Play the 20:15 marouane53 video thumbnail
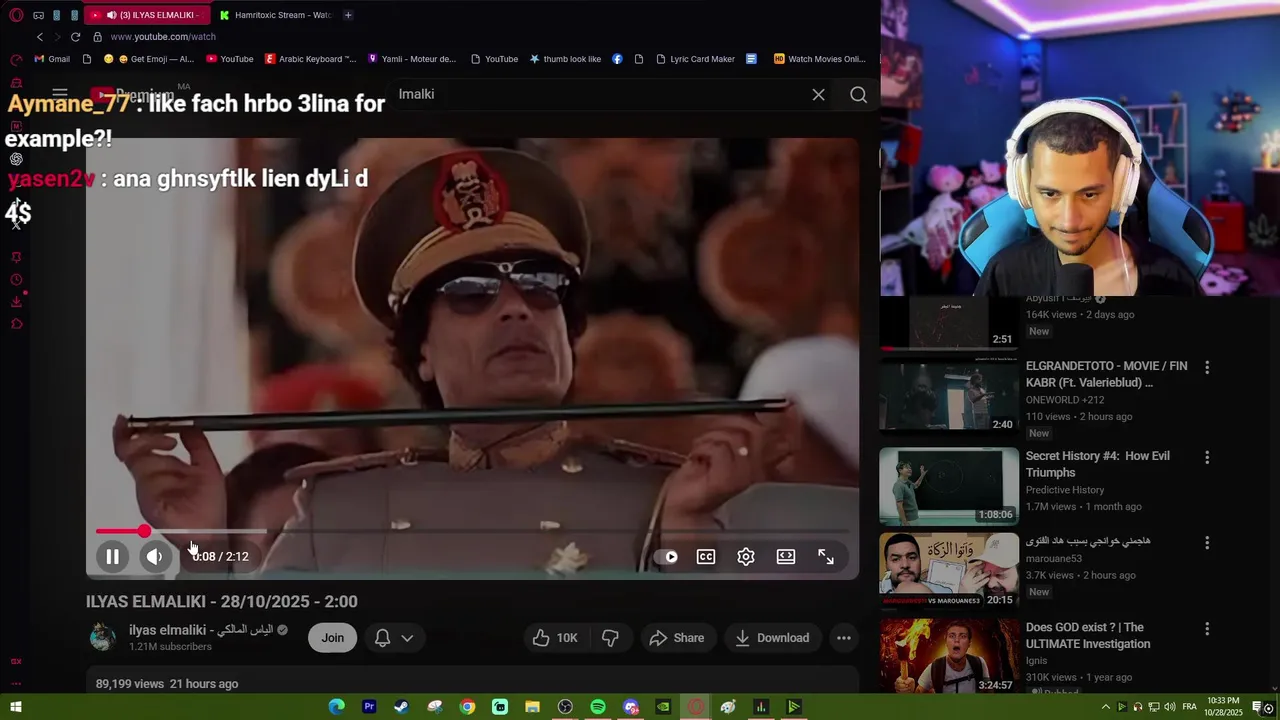This screenshot has width=1280, height=720. coord(948,571)
